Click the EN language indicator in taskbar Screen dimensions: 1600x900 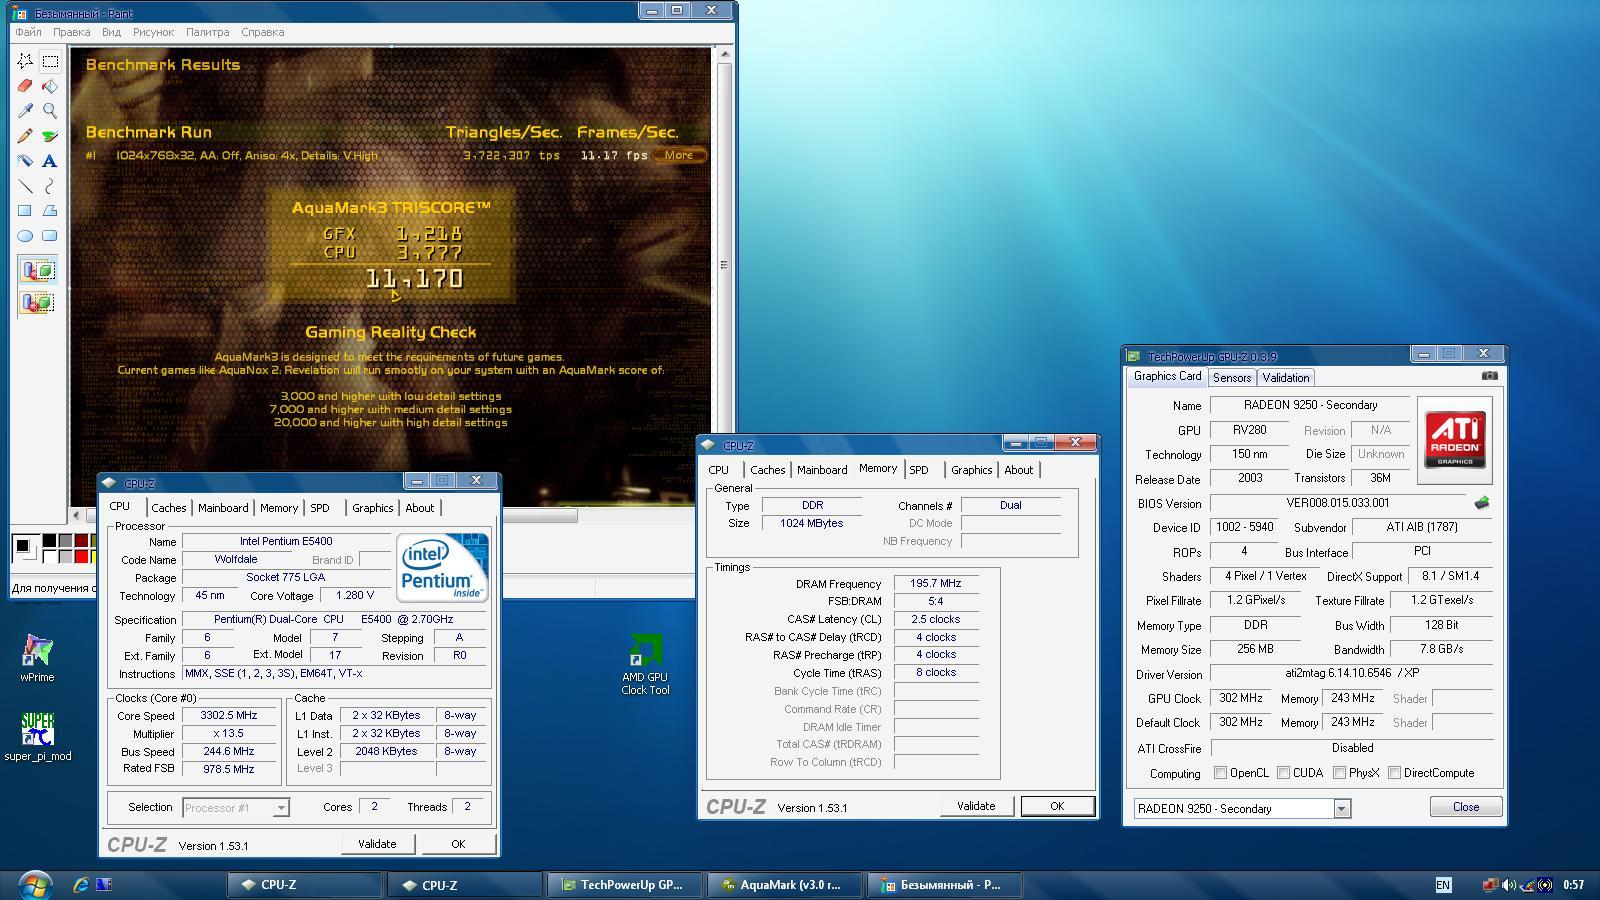click(1443, 885)
